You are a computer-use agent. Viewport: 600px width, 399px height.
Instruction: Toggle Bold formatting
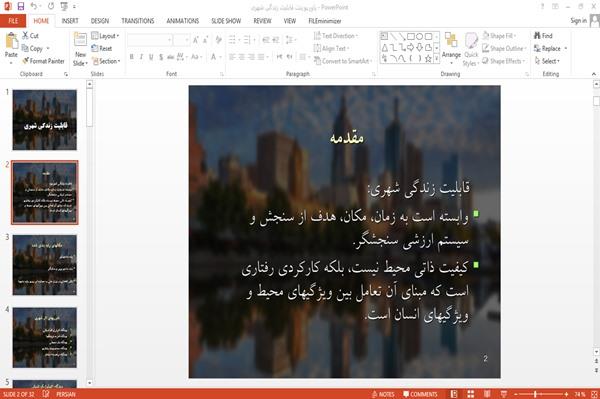131,57
